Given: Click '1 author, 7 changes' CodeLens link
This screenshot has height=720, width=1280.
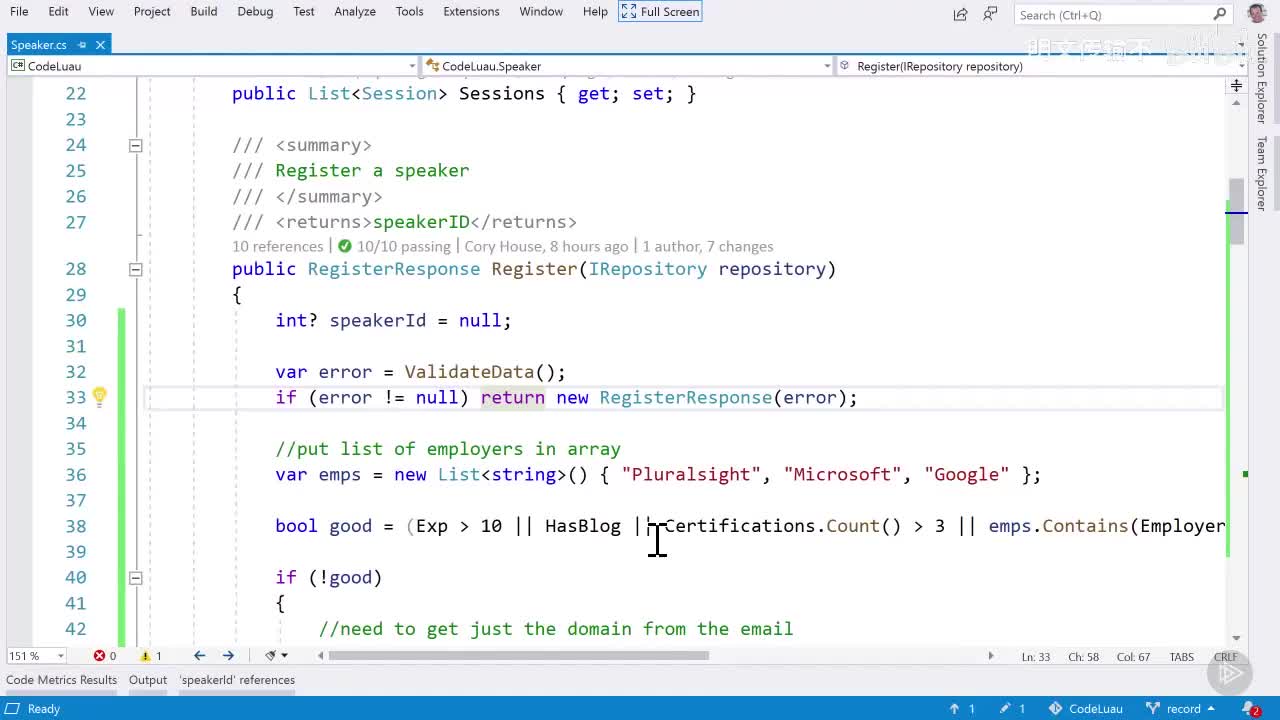Looking at the screenshot, I should pos(708,246).
